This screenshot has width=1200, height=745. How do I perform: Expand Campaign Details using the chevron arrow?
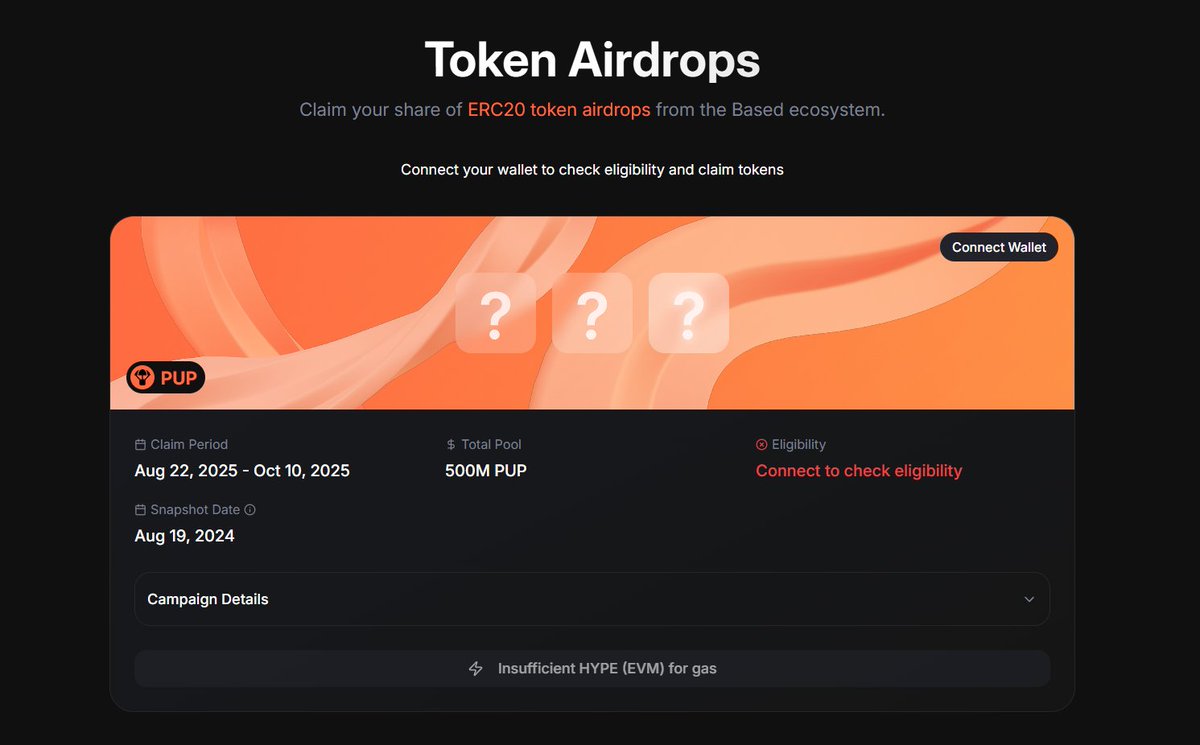pyautogui.click(x=1029, y=600)
